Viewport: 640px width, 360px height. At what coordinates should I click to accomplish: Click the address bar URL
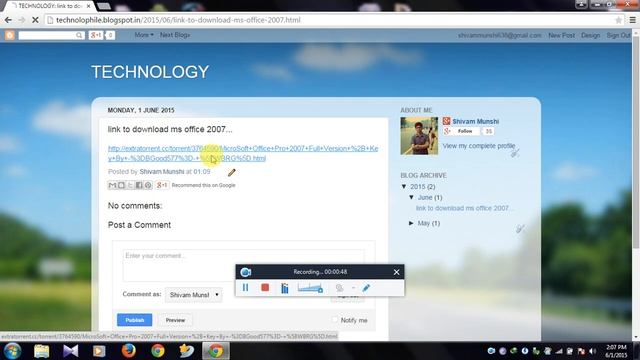click(178, 20)
